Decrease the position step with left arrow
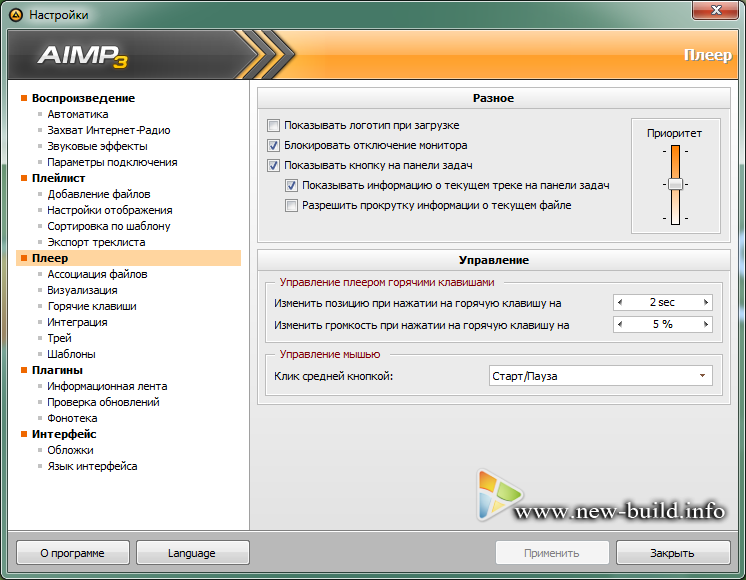Viewport: 746px width, 580px height. (x=619, y=302)
